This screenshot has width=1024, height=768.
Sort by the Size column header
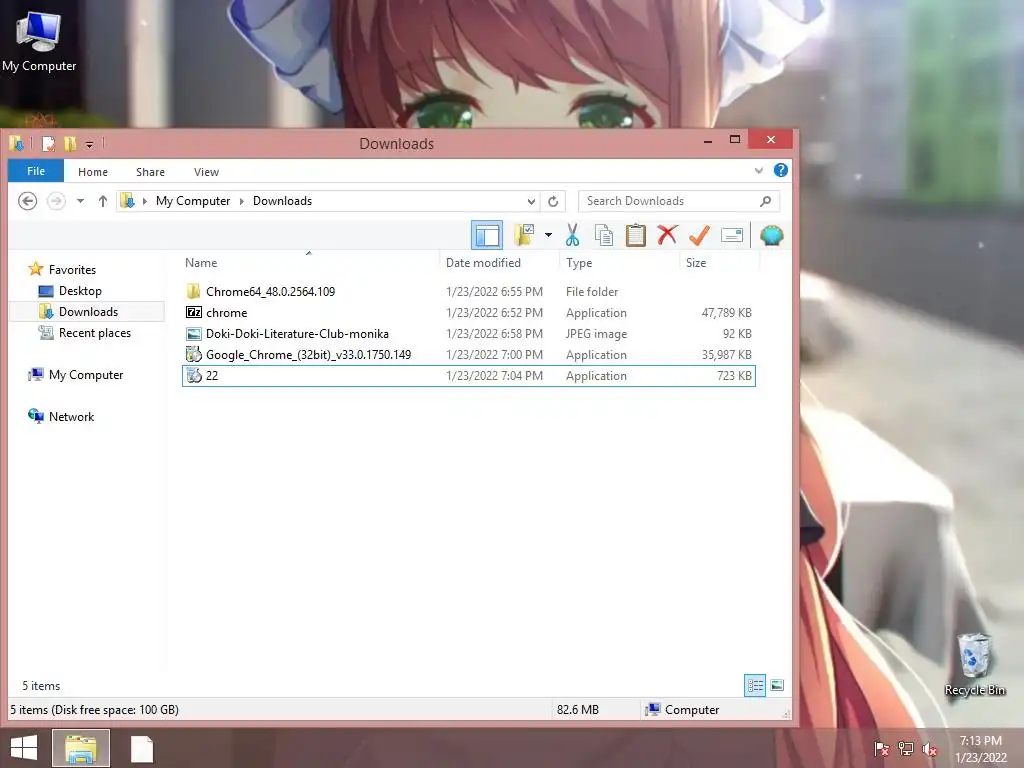click(x=696, y=263)
